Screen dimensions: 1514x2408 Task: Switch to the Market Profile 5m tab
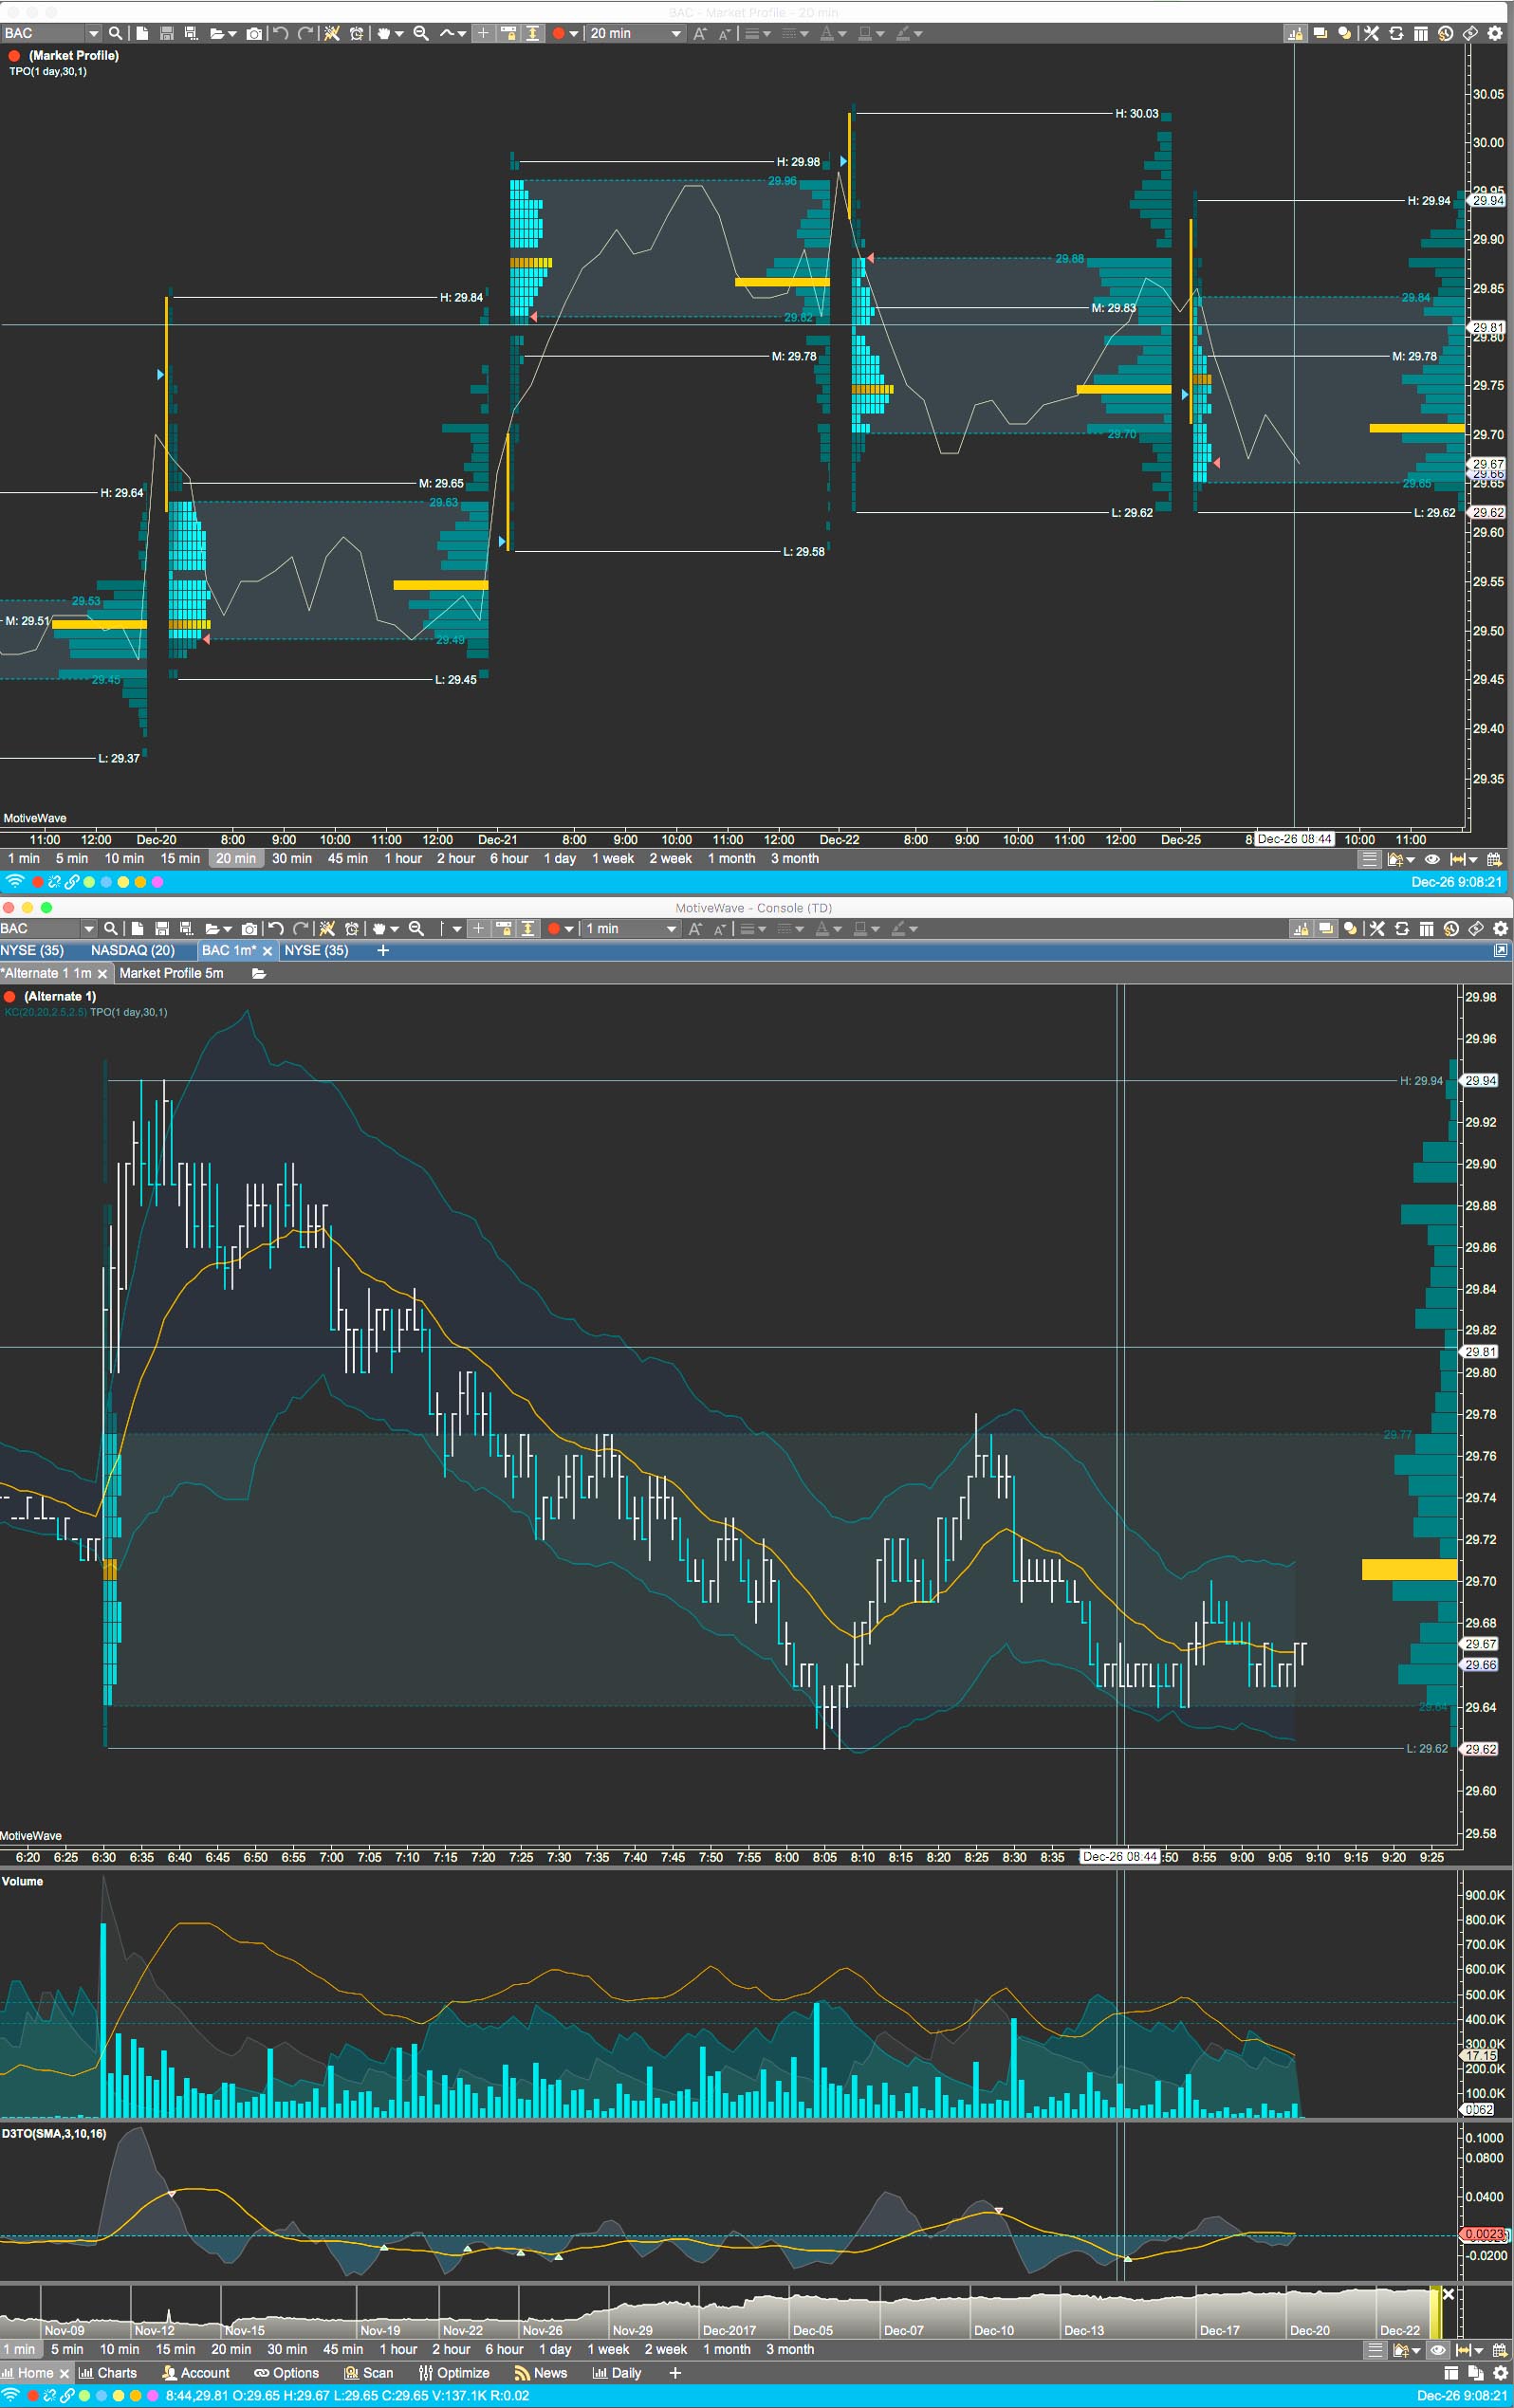(171, 973)
